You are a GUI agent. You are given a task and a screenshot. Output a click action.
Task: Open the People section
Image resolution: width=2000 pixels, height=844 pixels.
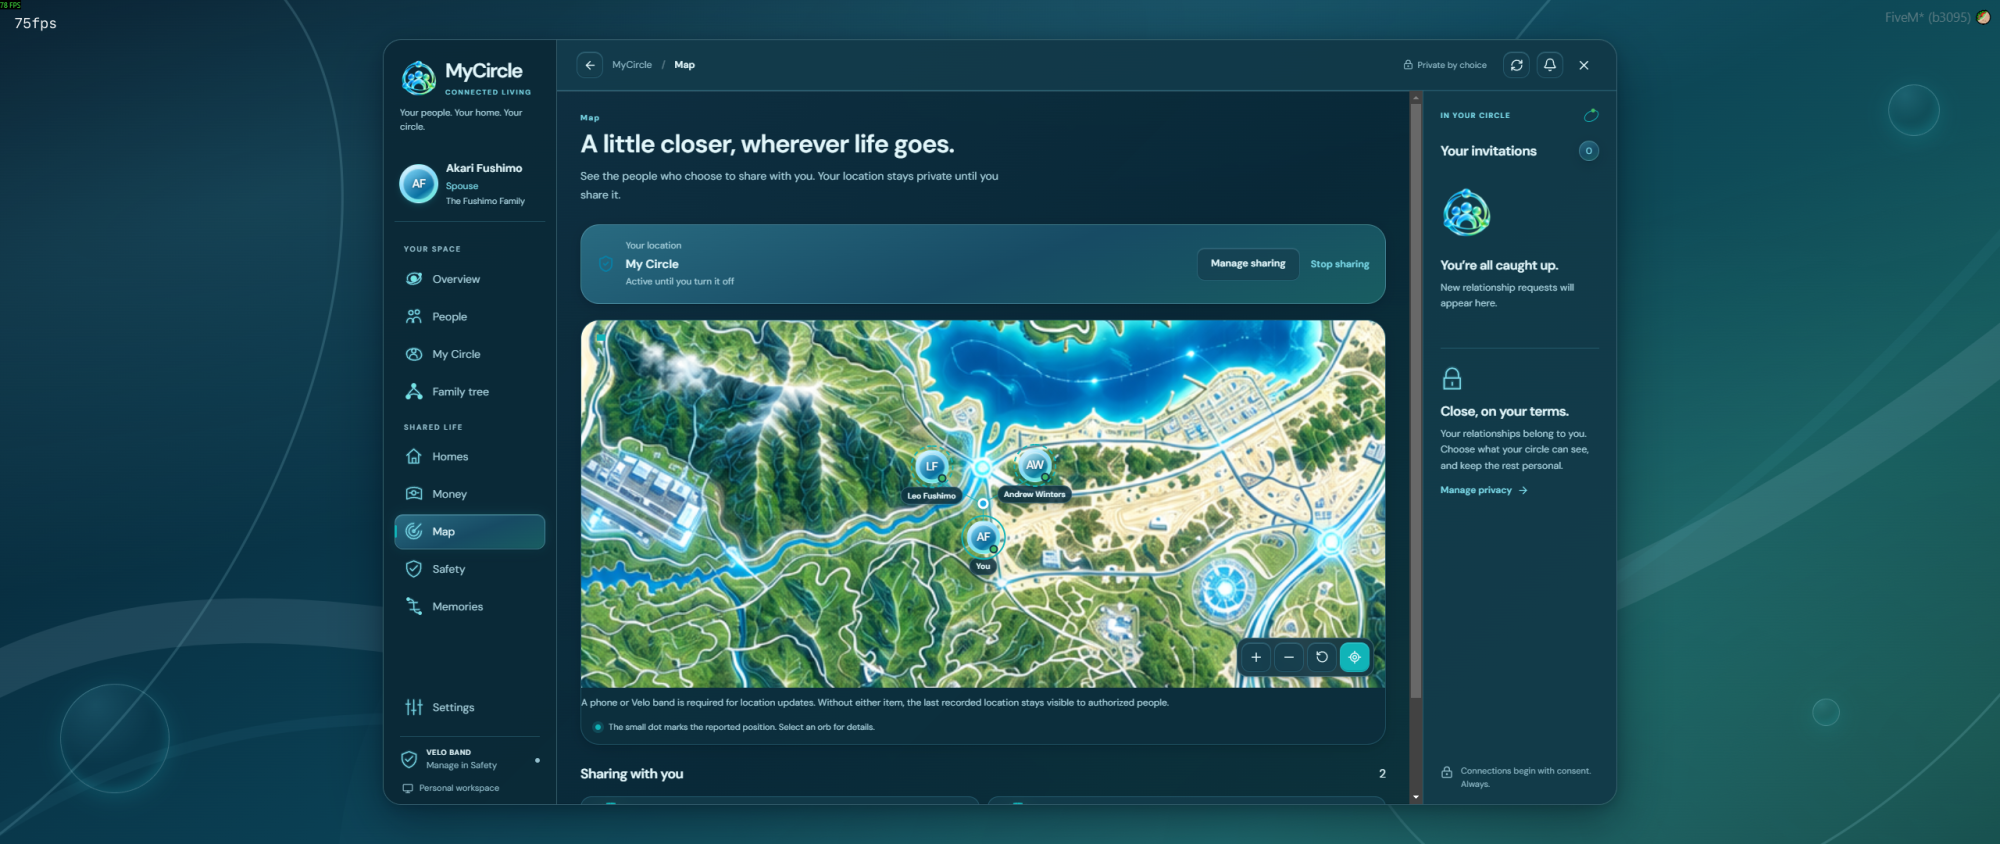click(x=469, y=317)
